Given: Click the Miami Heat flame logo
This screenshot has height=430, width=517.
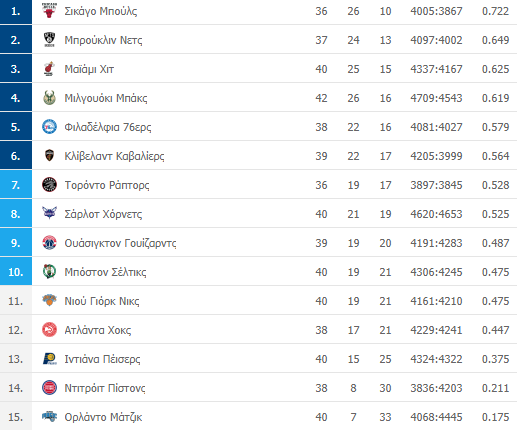Looking at the screenshot, I should 49,68.
